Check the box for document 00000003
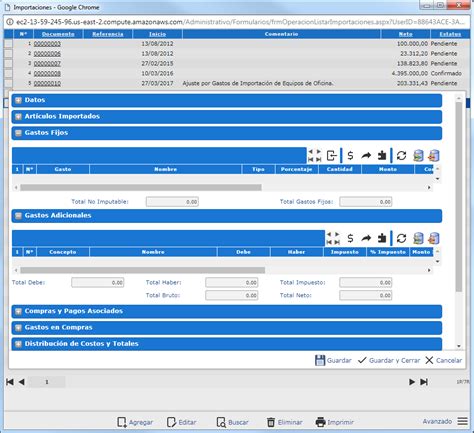Viewport: 474px width, 433px height. [8, 44]
